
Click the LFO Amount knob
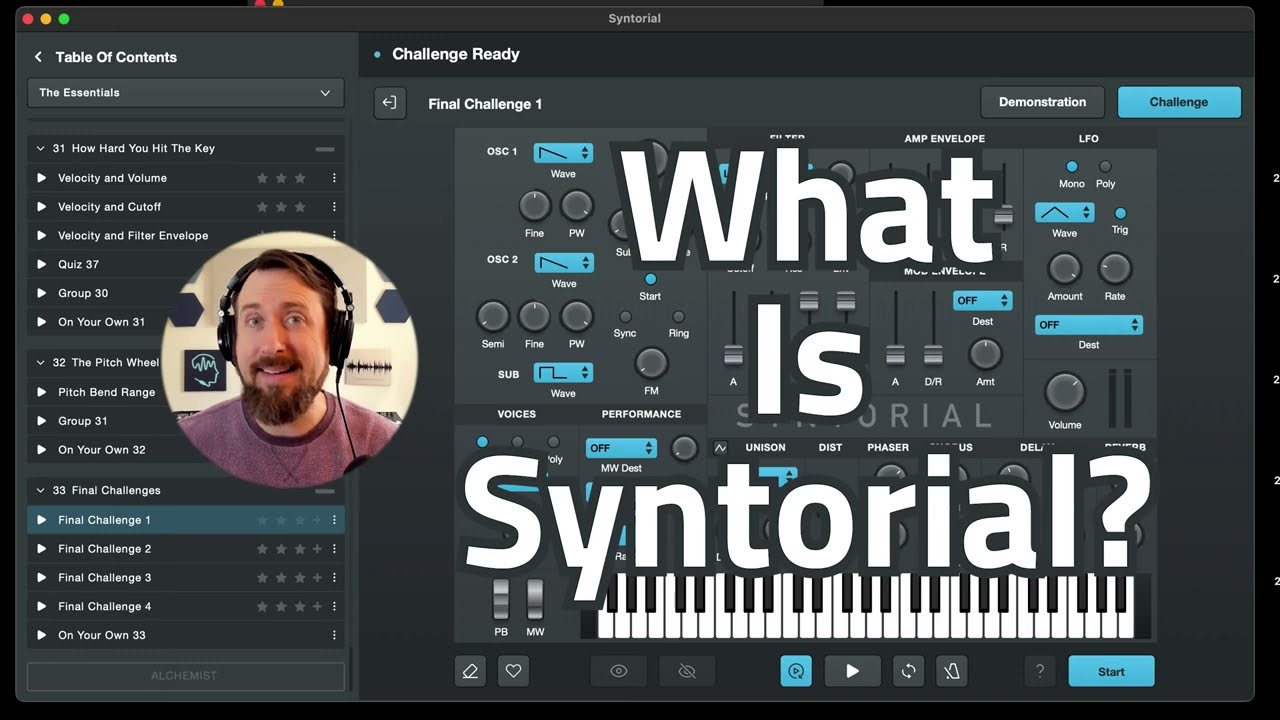(1064, 268)
